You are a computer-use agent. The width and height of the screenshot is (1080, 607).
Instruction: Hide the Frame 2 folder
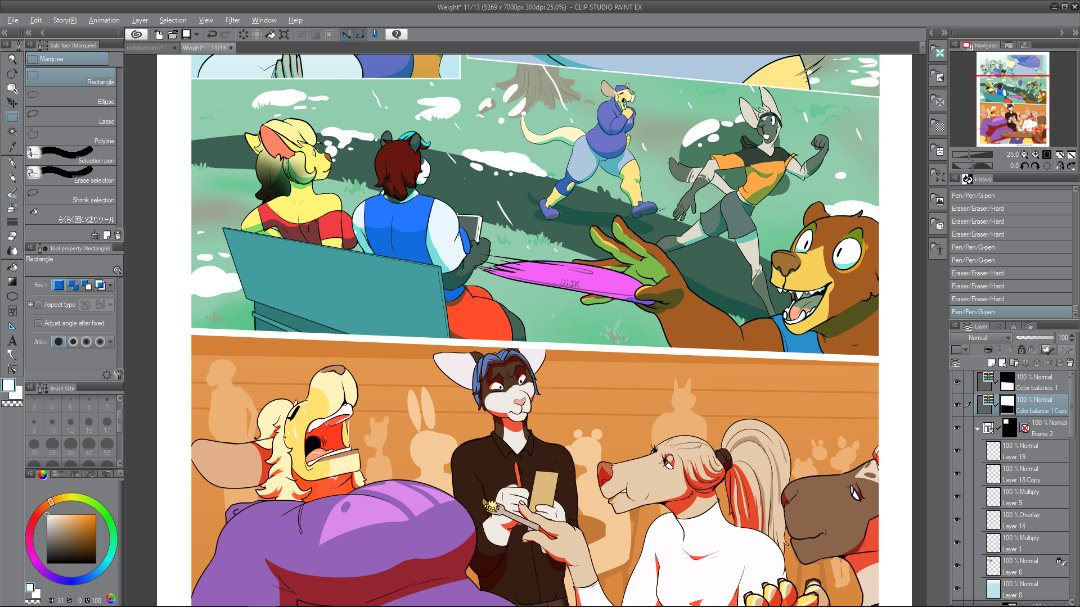957,427
